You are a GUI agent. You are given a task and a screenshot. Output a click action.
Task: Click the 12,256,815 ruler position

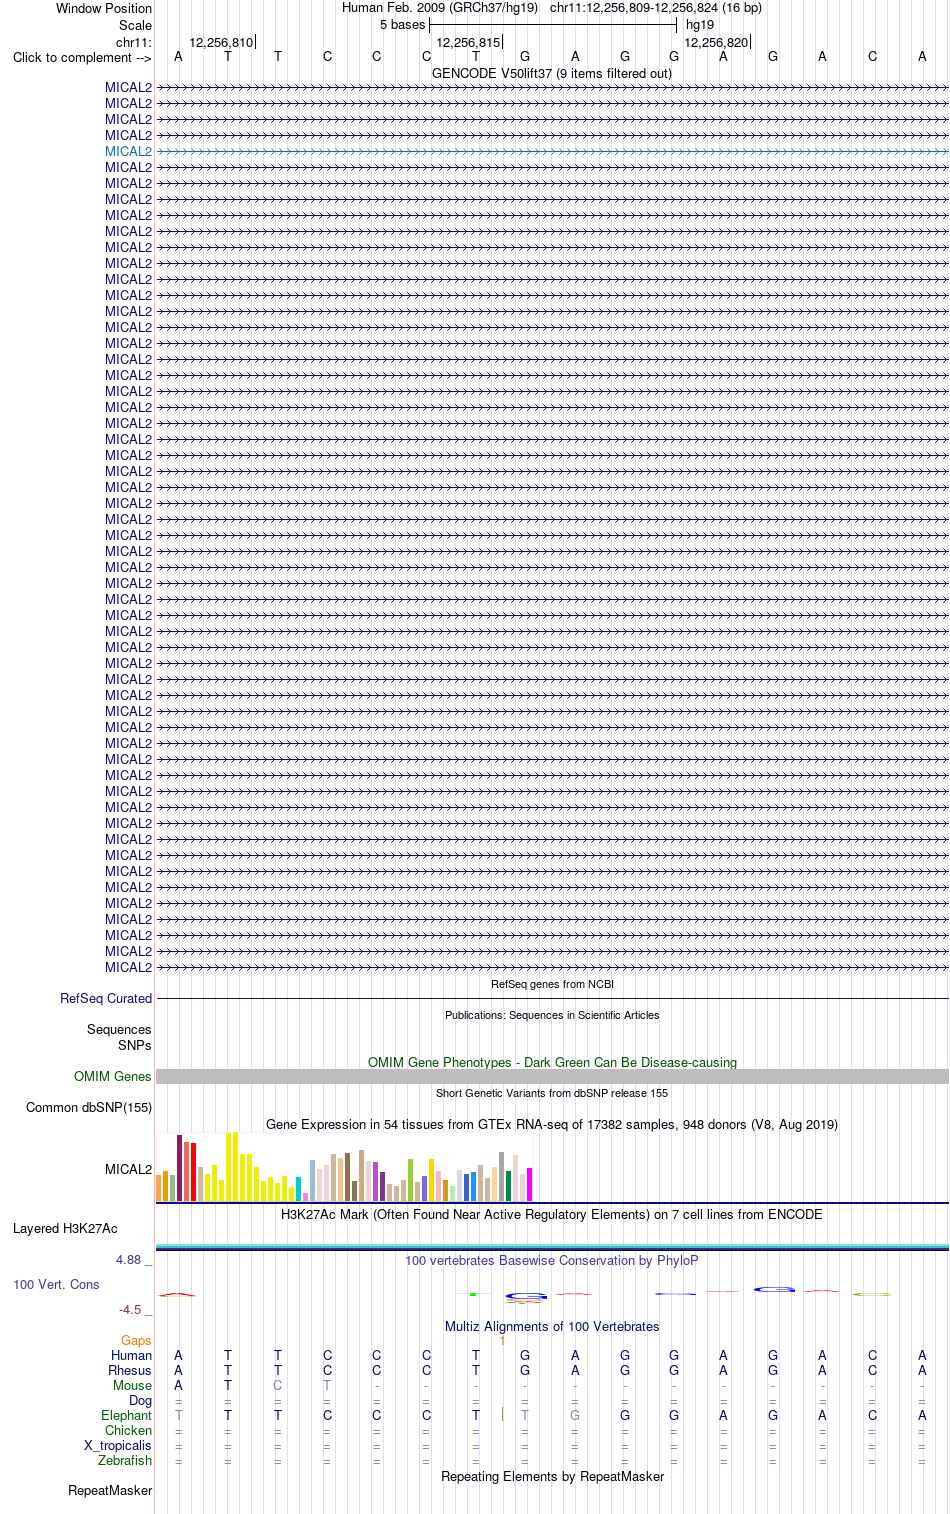(468, 42)
